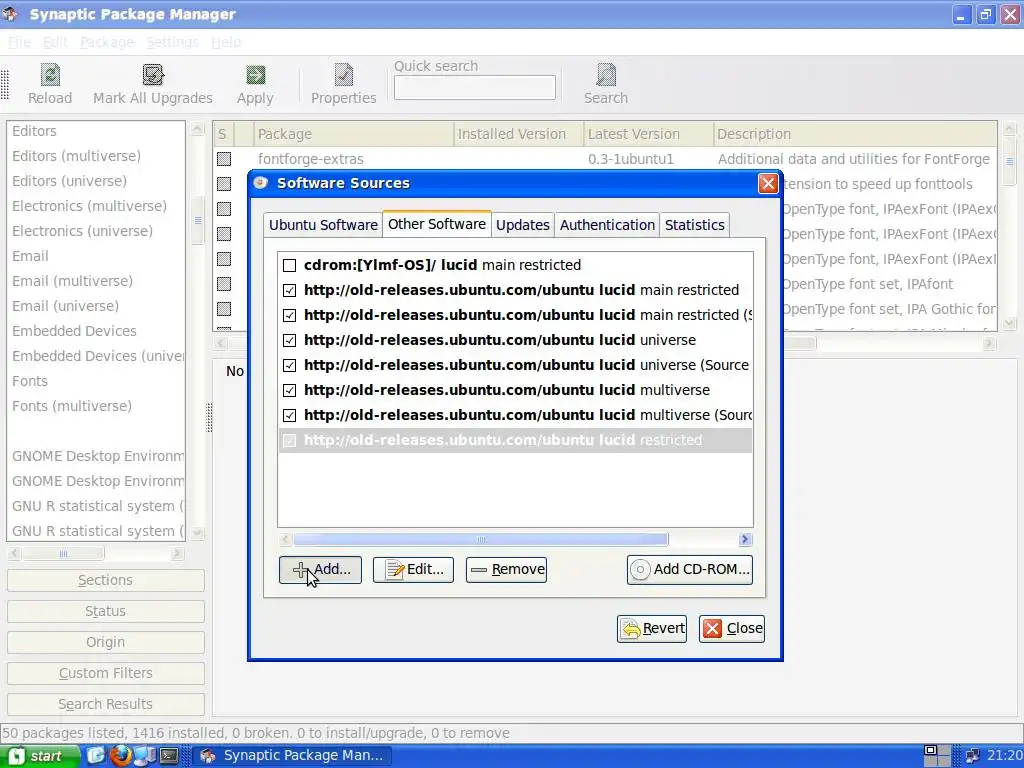Screen dimensions: 1024x768
Task: Open the Statistics tab
Action: point(694,225)
